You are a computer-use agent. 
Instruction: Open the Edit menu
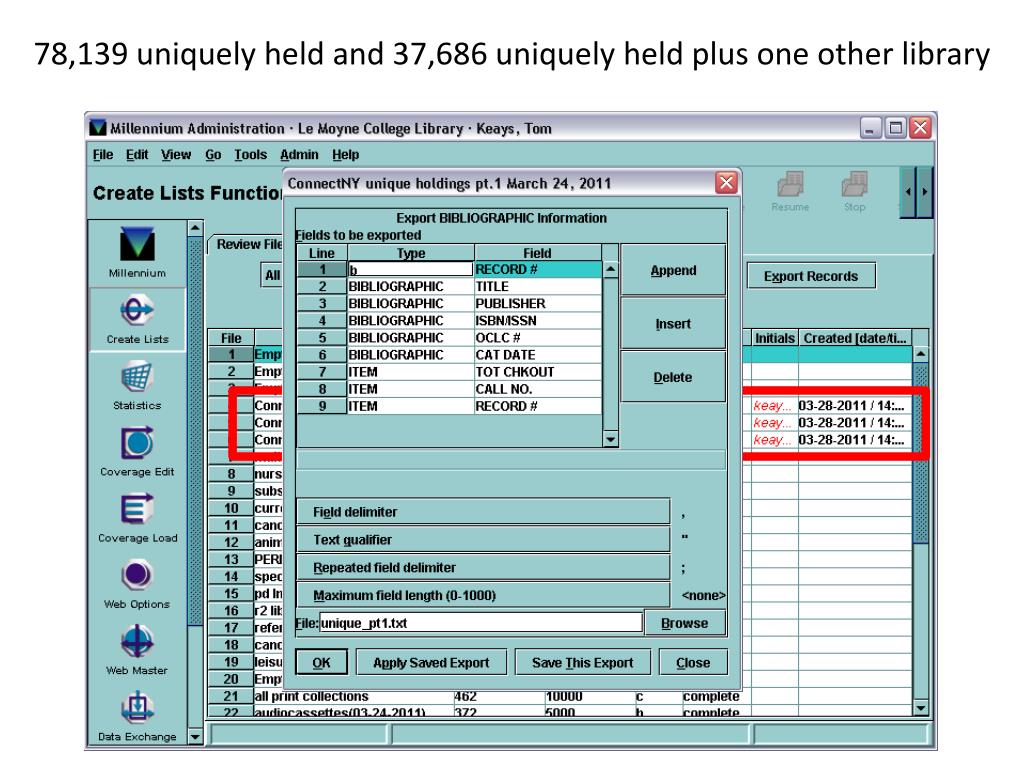[137, 155]
